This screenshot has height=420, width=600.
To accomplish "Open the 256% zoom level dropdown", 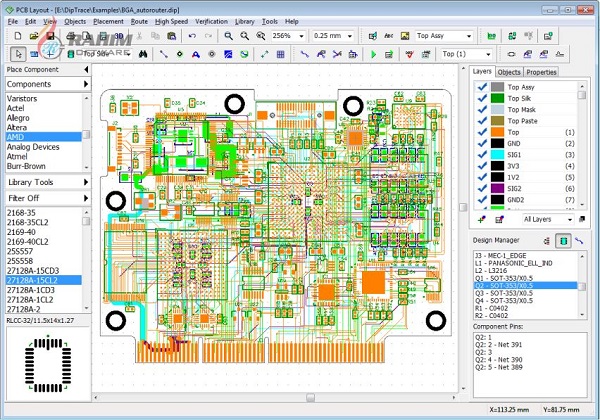I will click(x=299, y=36).
